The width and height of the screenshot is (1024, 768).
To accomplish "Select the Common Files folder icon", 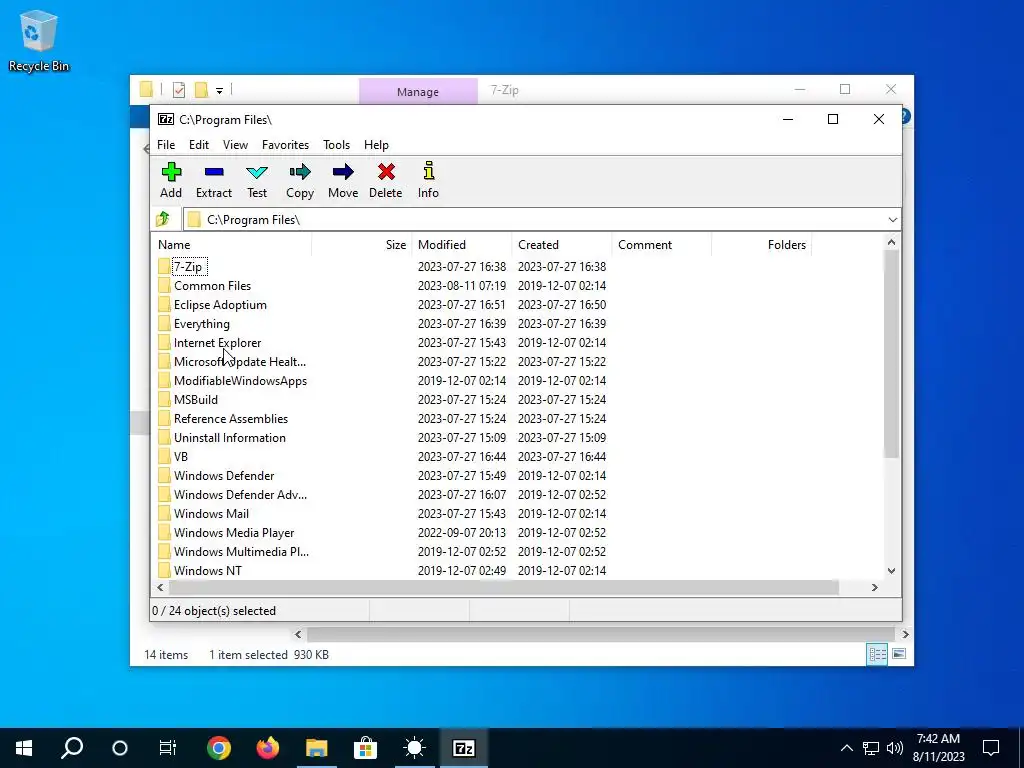I will [x=164, y=285].
